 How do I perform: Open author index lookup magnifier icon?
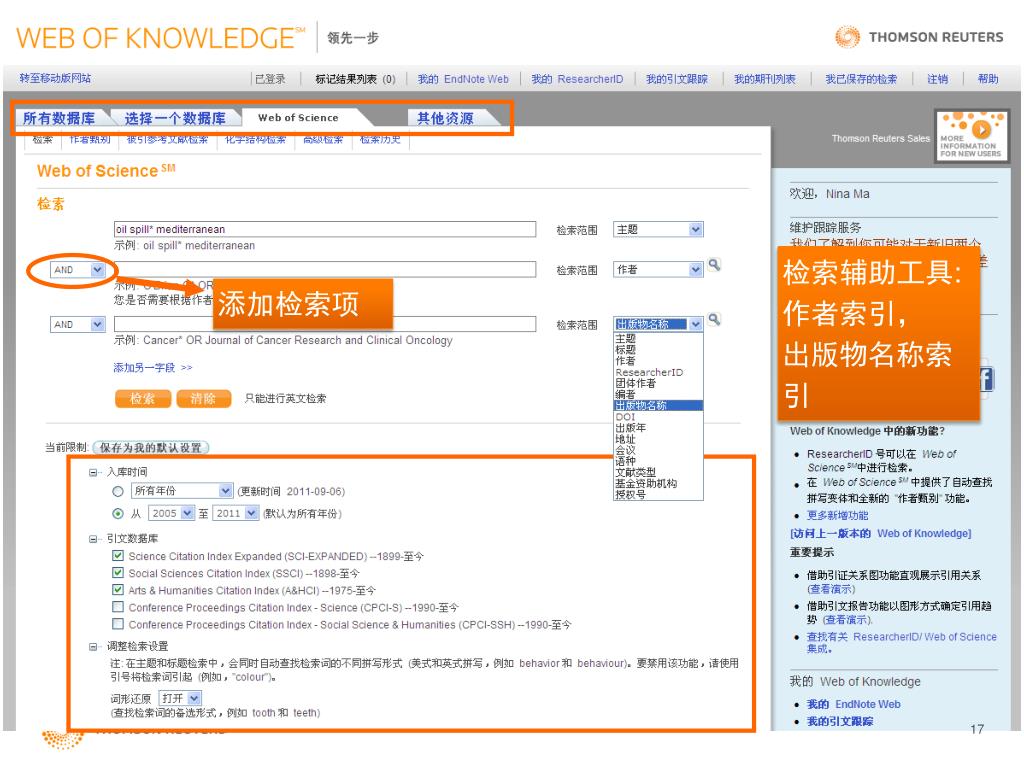(714, 264)
